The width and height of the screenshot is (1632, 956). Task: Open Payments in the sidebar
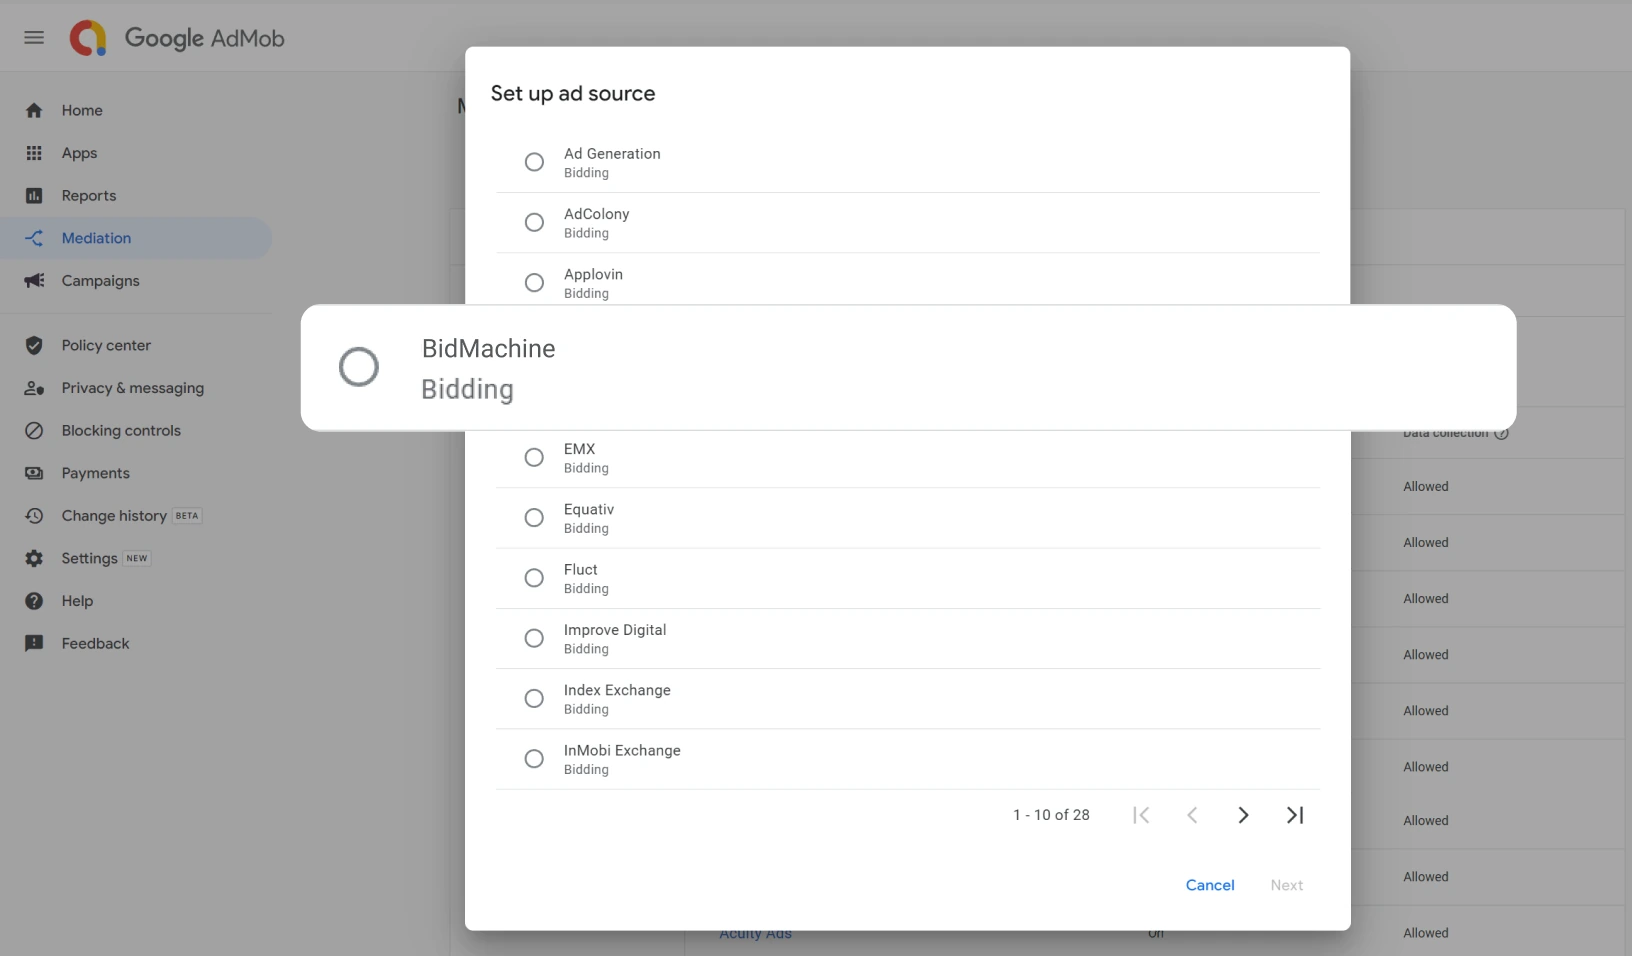click(136, 473)
